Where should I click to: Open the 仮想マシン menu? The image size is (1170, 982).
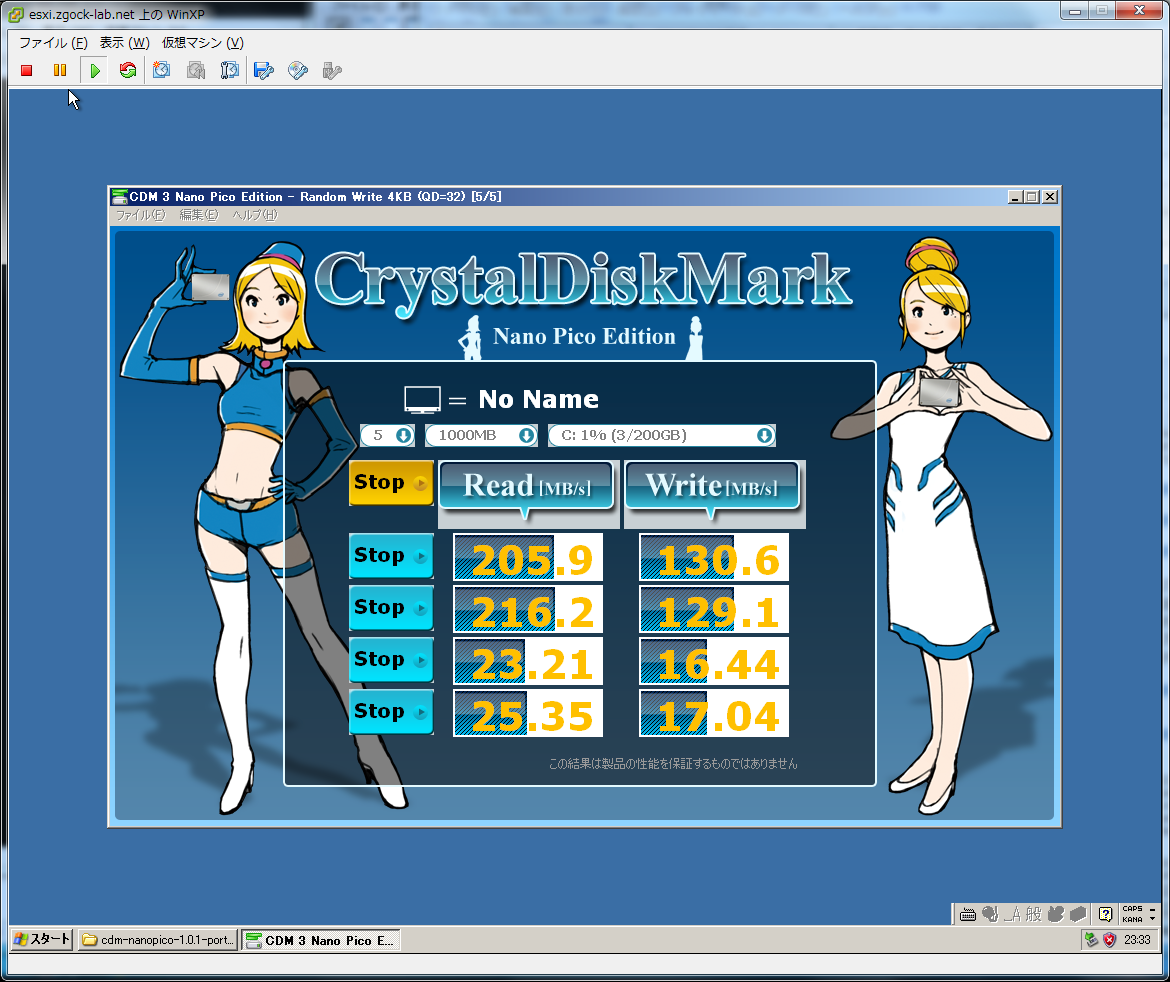pos(203,43)
